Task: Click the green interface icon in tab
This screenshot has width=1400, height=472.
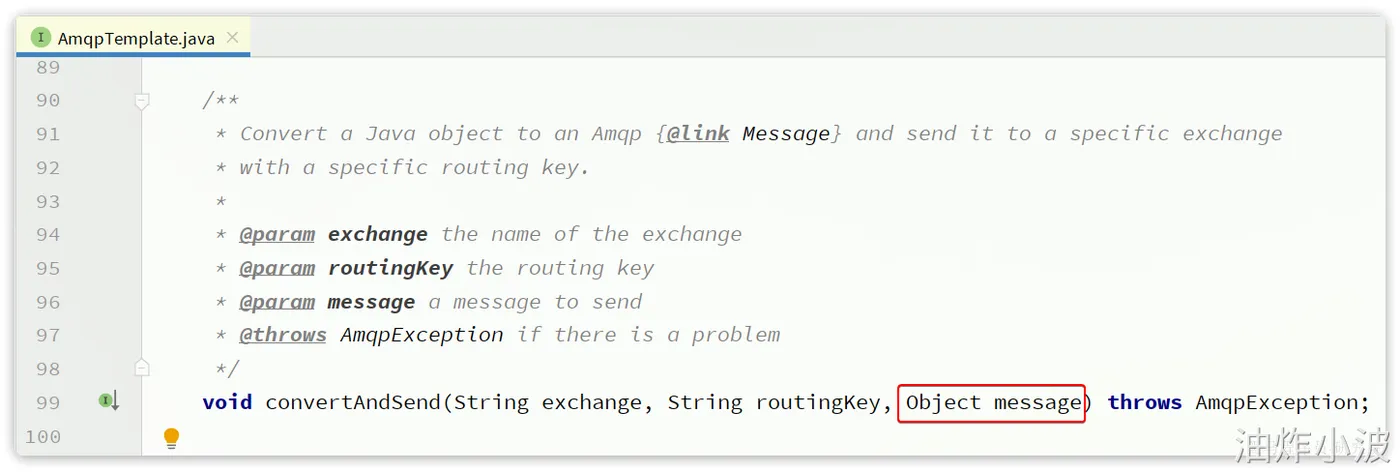Action: 40,38
